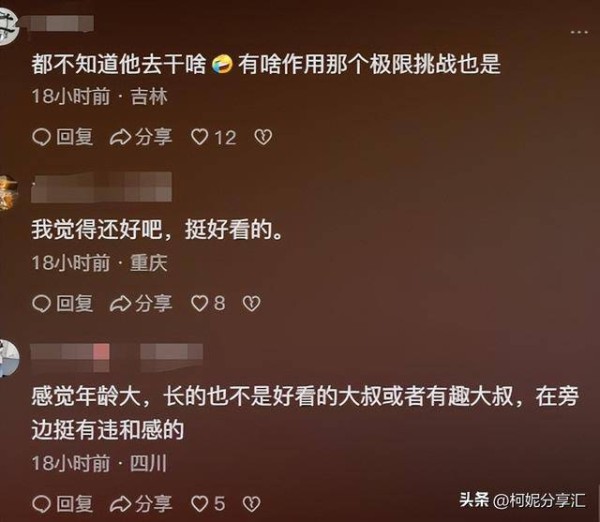Select comment text starting 感觉年龄大
Screen dimensions: 600x522
[x=305, y=413]
